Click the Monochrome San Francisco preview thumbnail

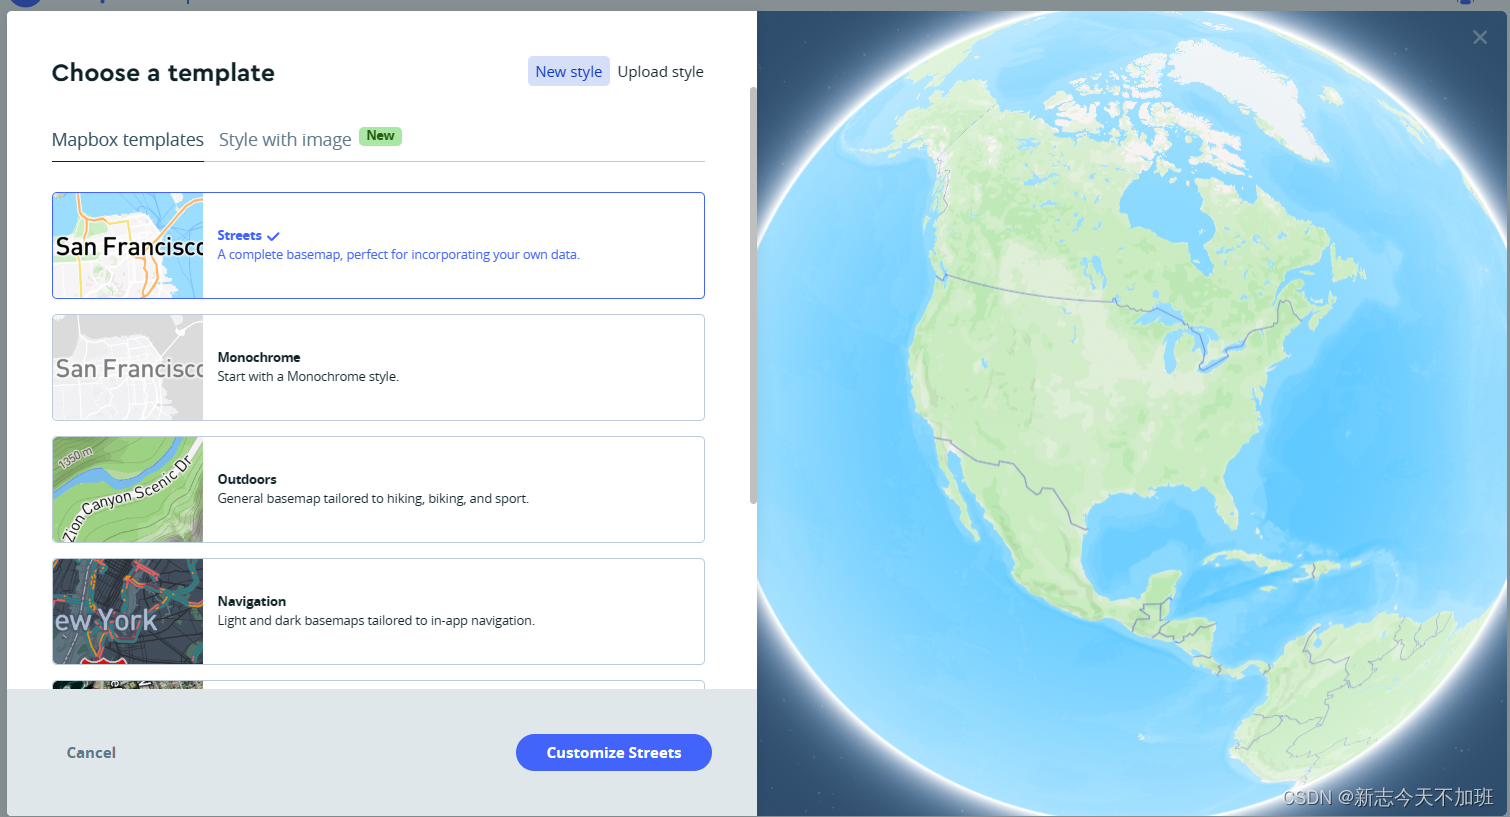click(x=127, y=367)
